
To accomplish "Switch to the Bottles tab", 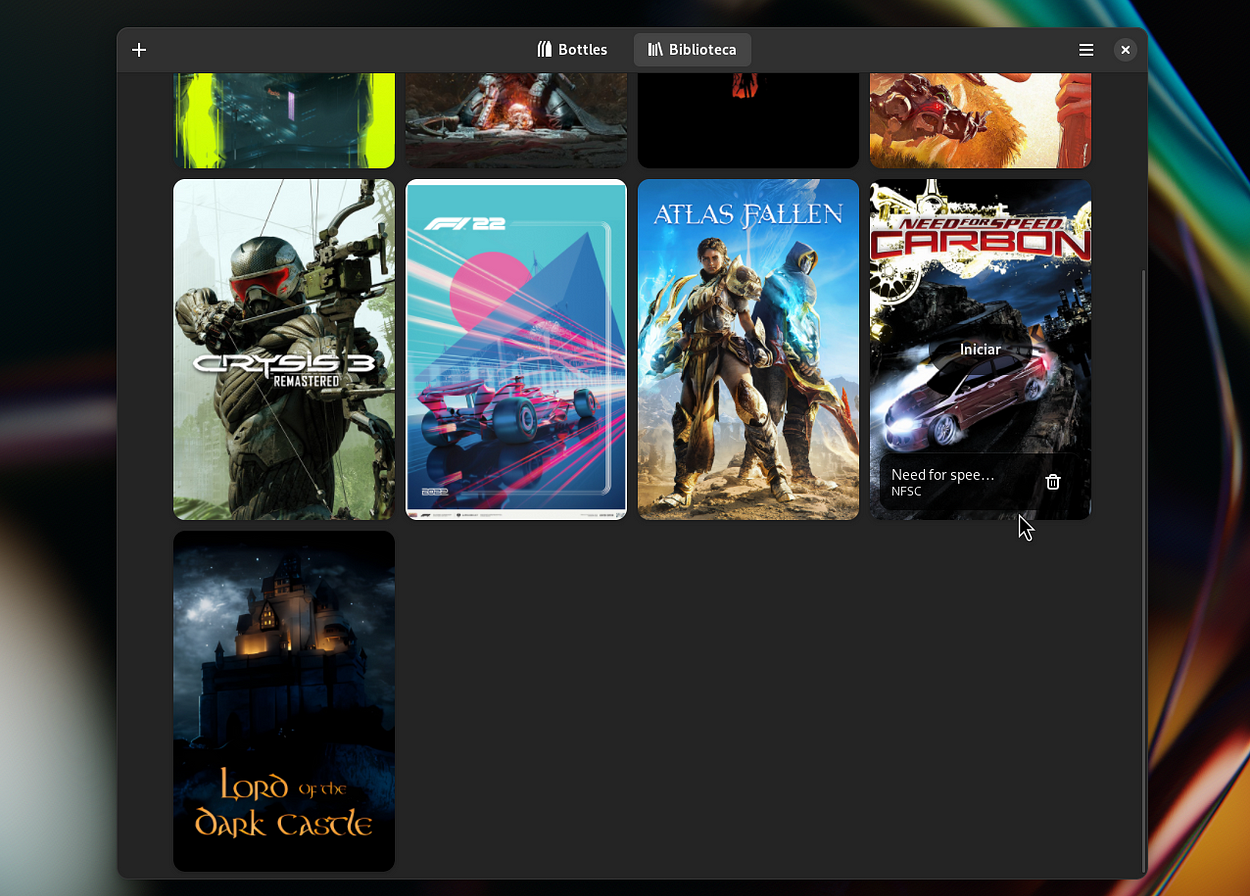I will point(572,48).
